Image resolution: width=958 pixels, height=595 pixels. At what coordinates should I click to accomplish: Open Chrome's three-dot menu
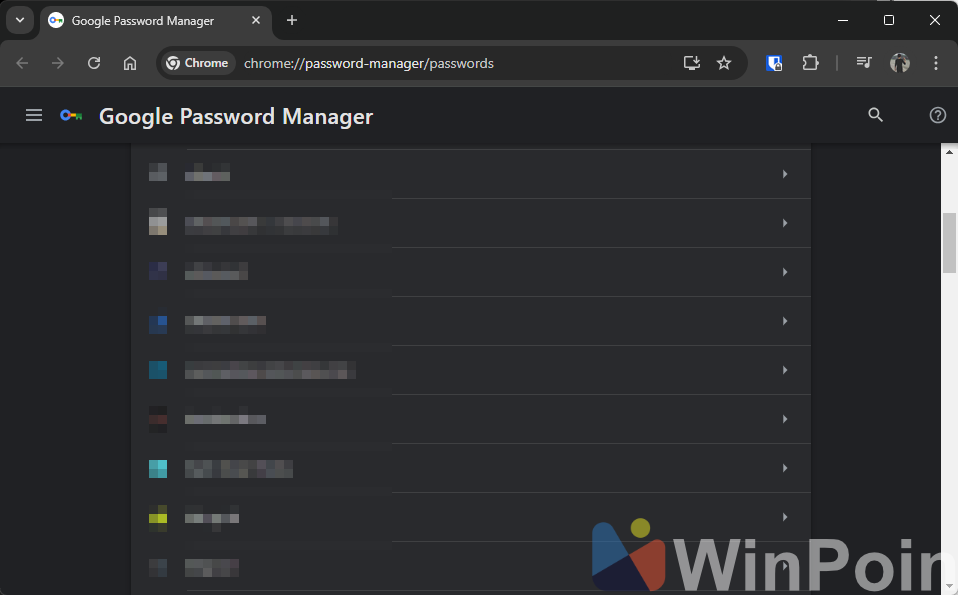coord(936,63)
